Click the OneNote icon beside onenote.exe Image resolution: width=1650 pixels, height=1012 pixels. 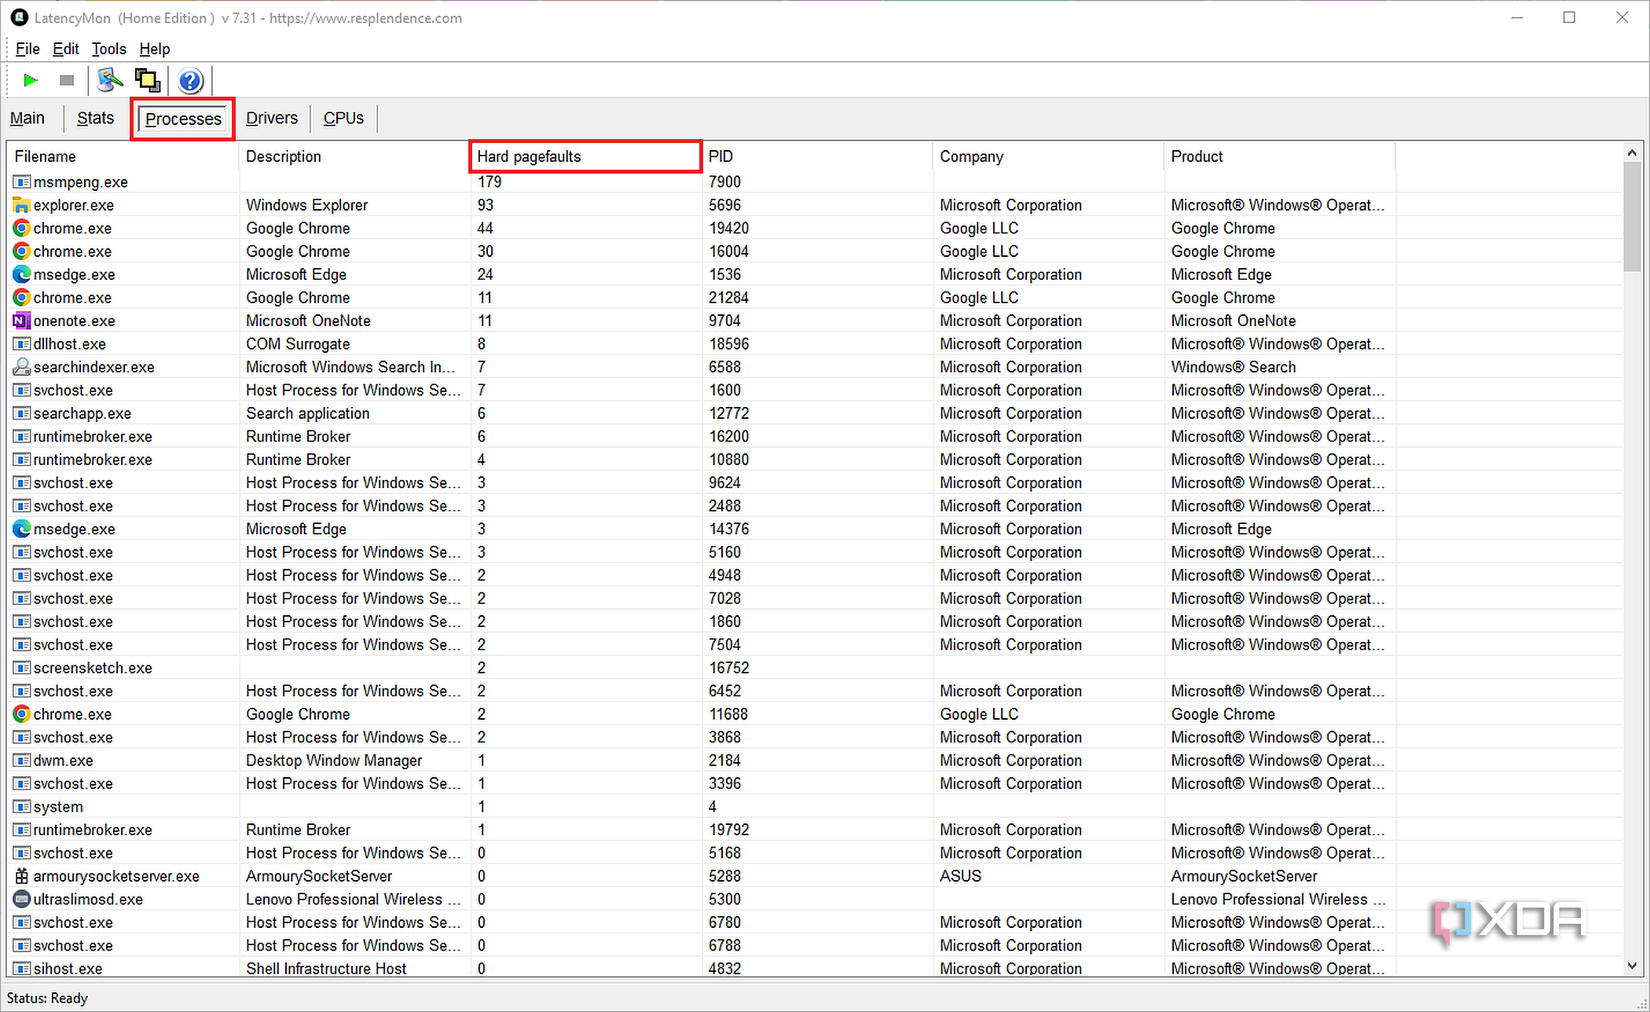coord(21,321)
